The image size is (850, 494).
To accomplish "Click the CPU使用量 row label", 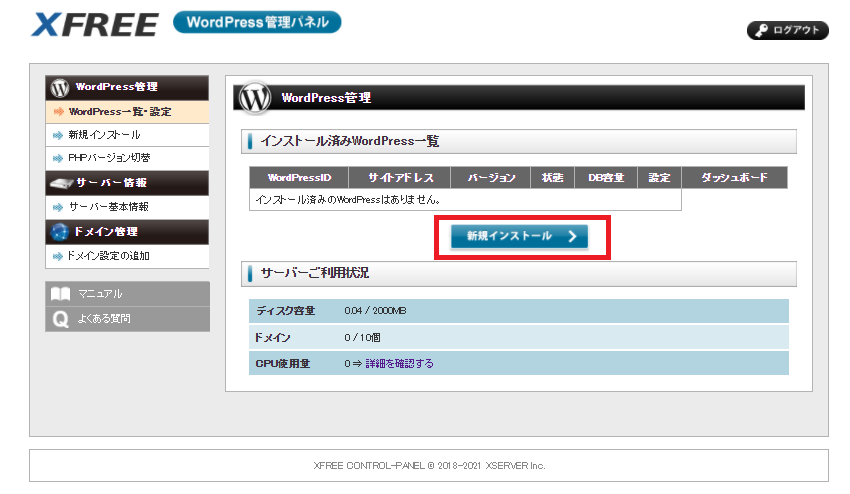I will tap(282, 363).
